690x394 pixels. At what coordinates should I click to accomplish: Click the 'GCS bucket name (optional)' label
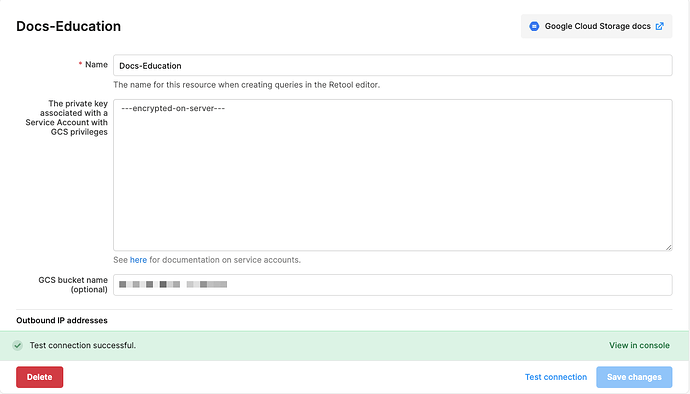tap(73, 285)
